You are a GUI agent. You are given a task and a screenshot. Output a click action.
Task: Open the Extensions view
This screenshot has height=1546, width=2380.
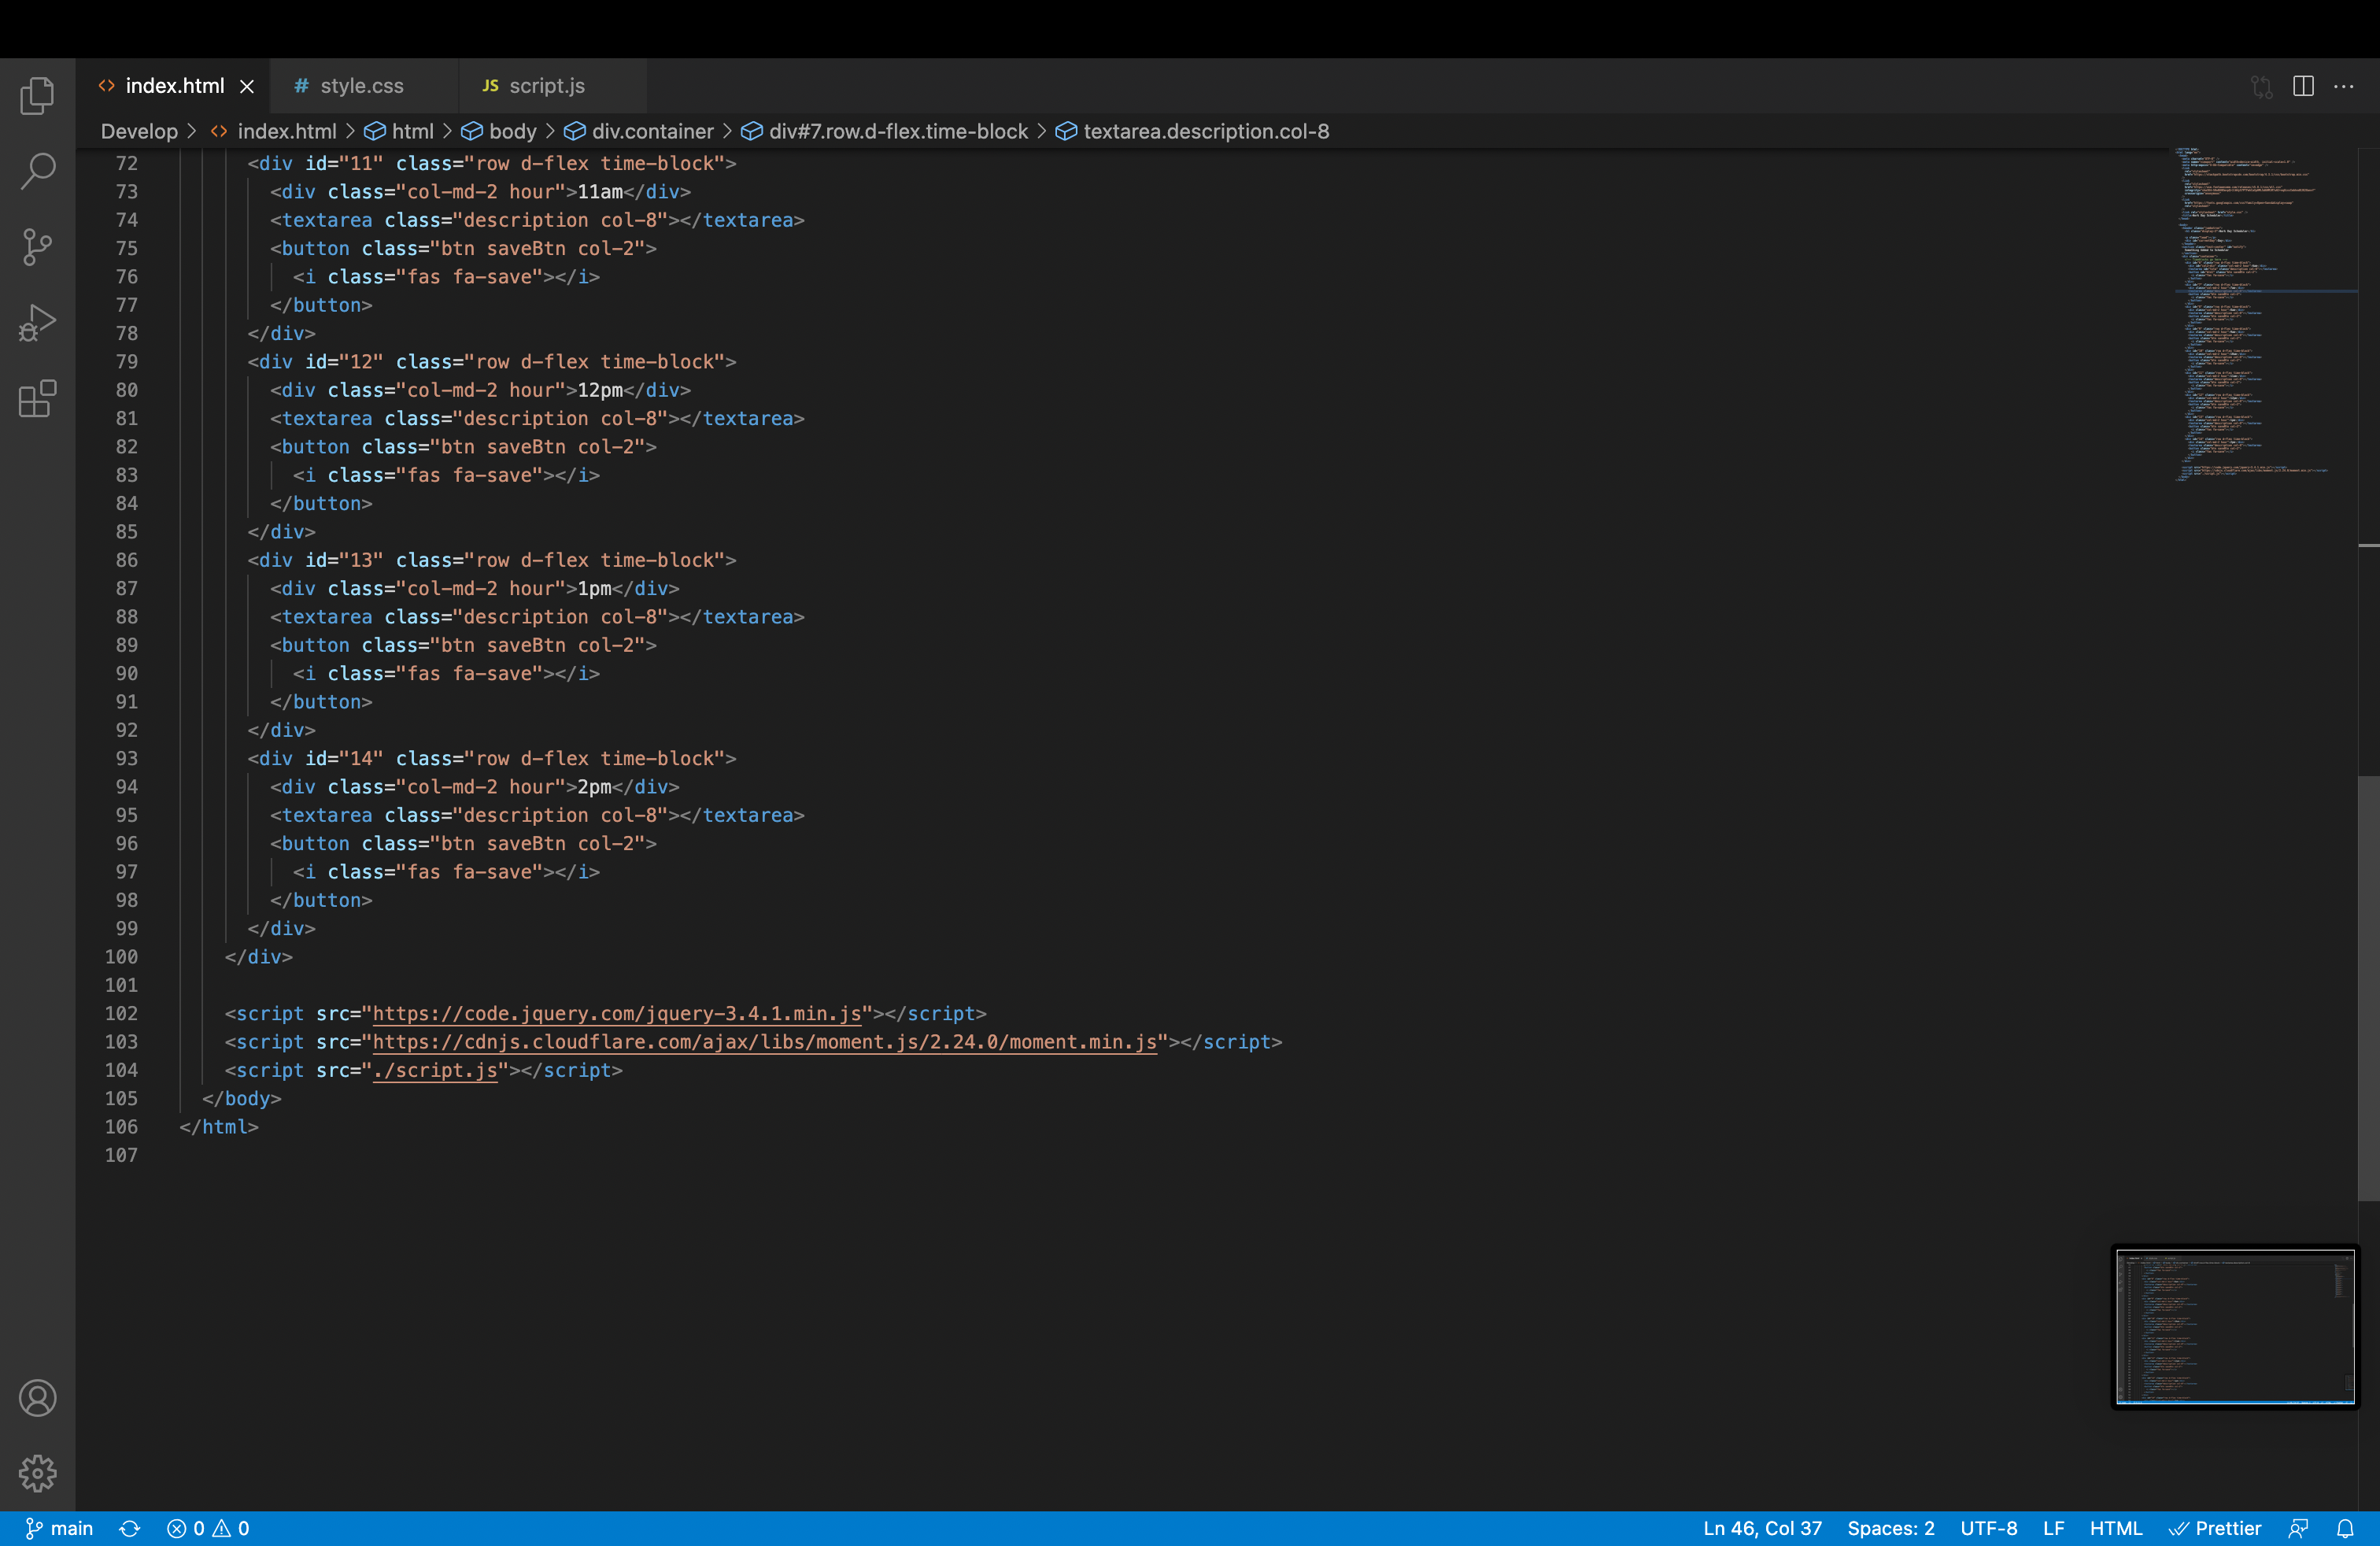point(37,399)
